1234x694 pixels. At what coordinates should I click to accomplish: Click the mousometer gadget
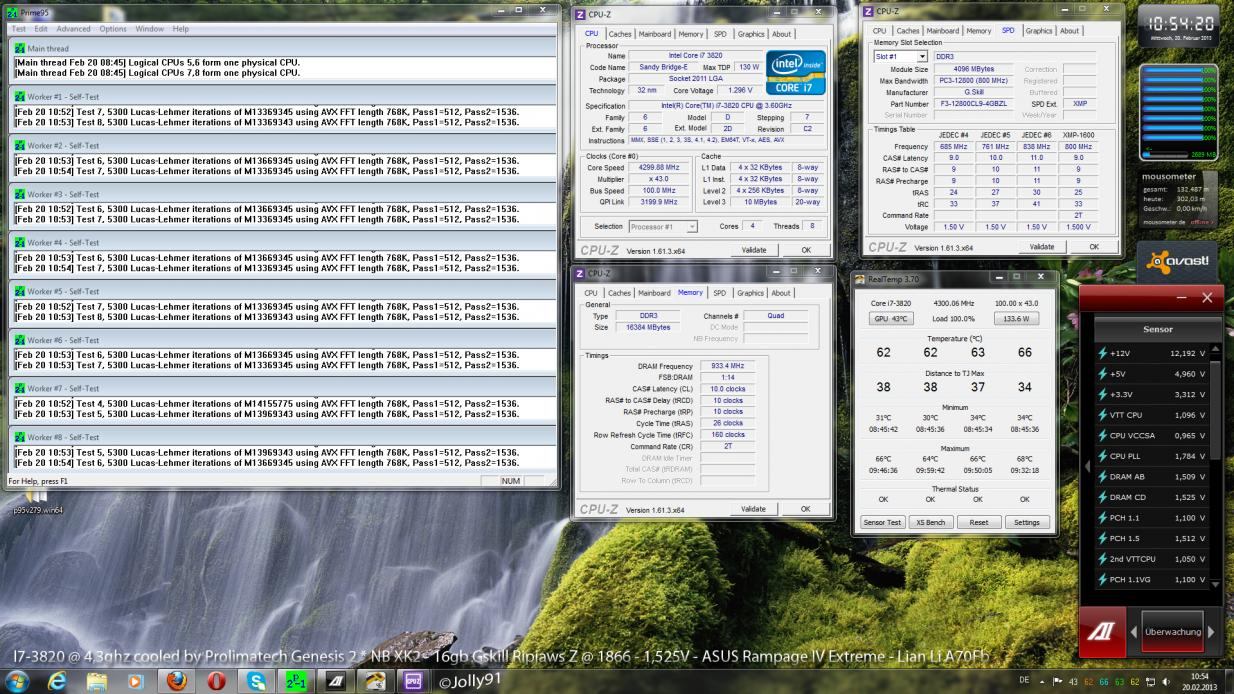[1178, 197]
